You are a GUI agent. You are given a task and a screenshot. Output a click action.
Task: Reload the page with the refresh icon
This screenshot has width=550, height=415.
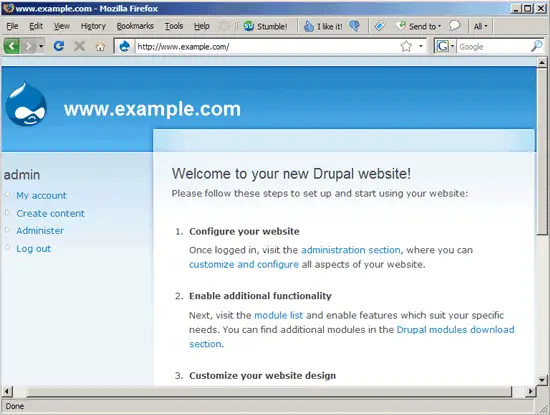(x=59, y=46)
